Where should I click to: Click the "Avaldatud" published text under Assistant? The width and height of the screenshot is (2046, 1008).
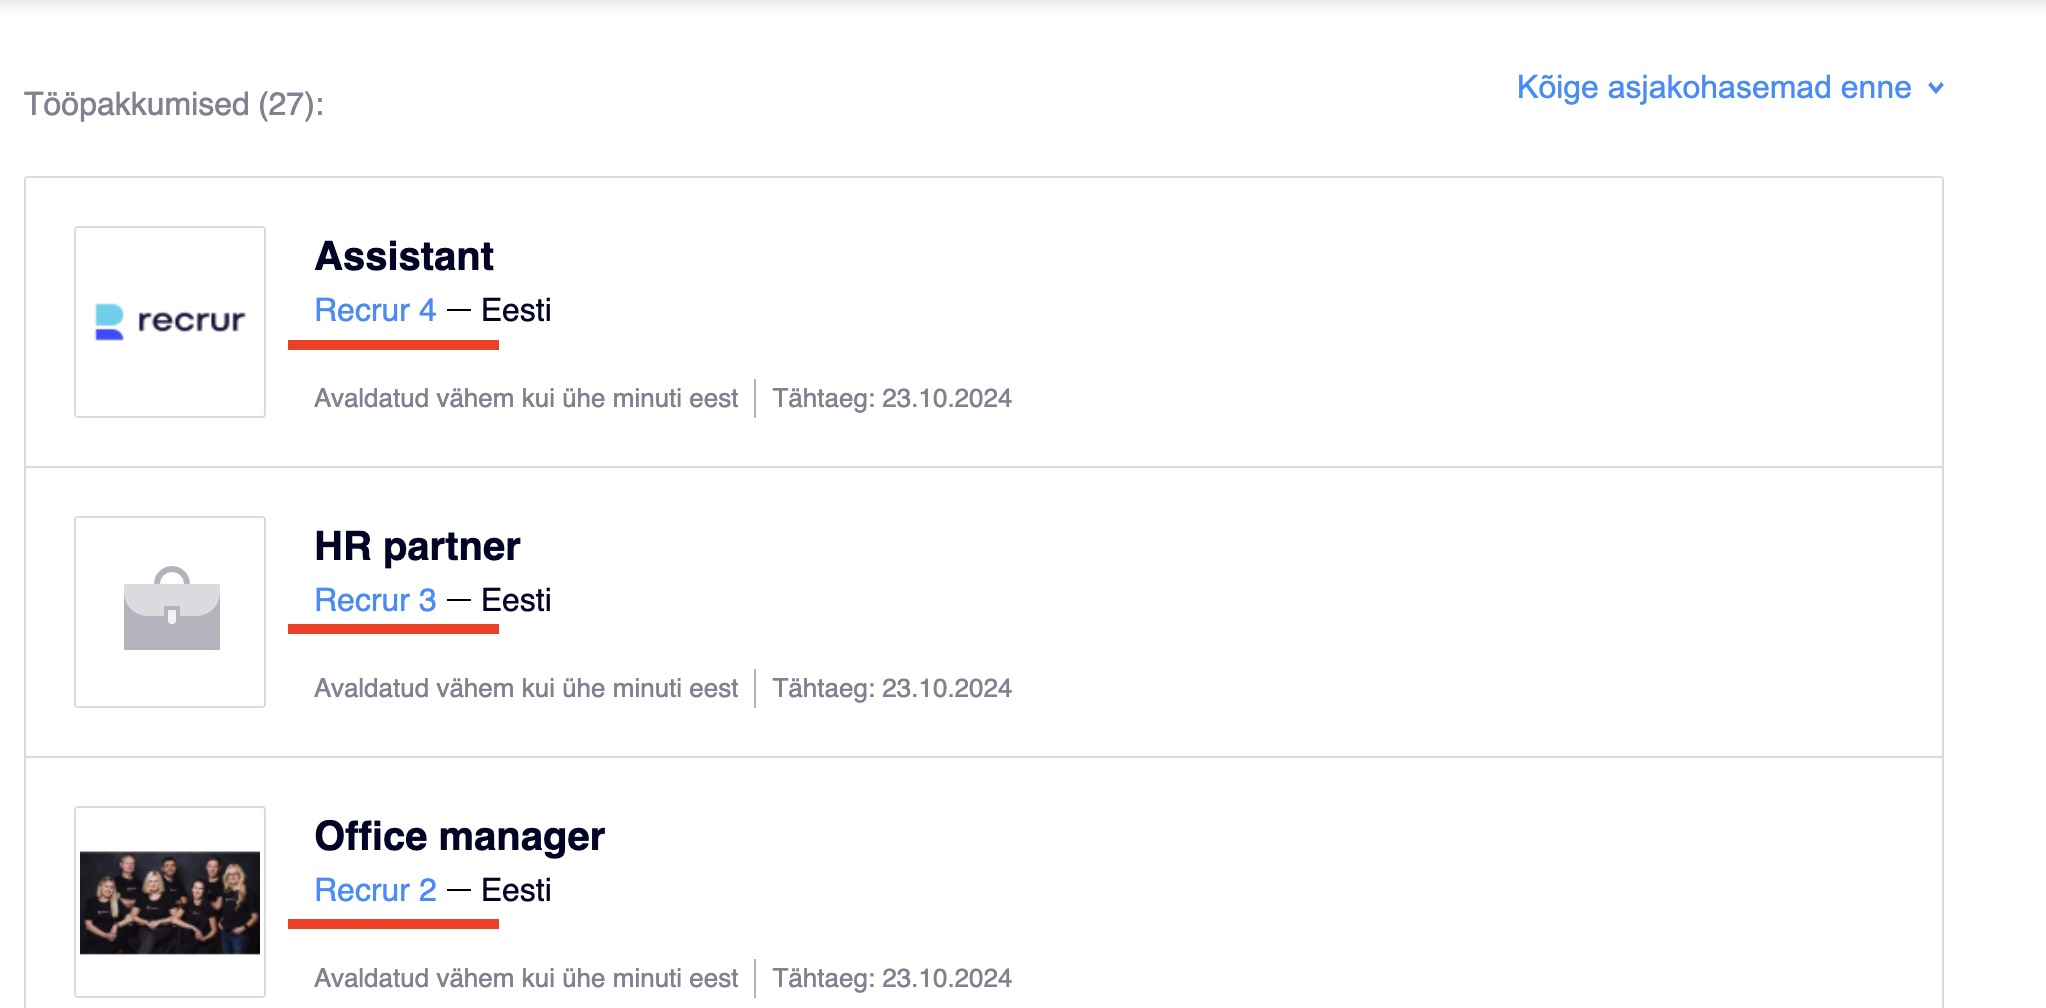[526, 399]
